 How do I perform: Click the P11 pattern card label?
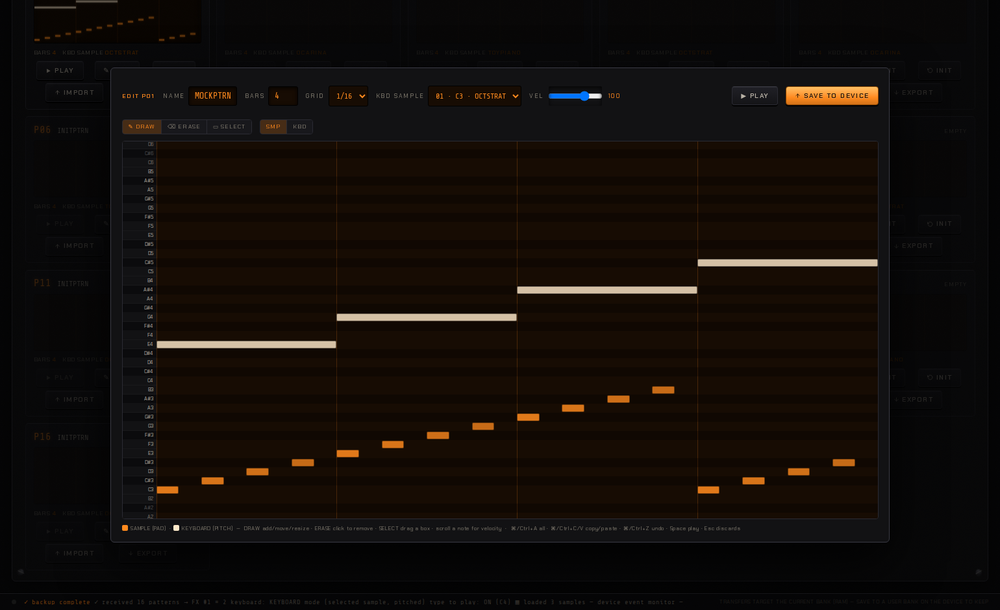tap(42, 283)
